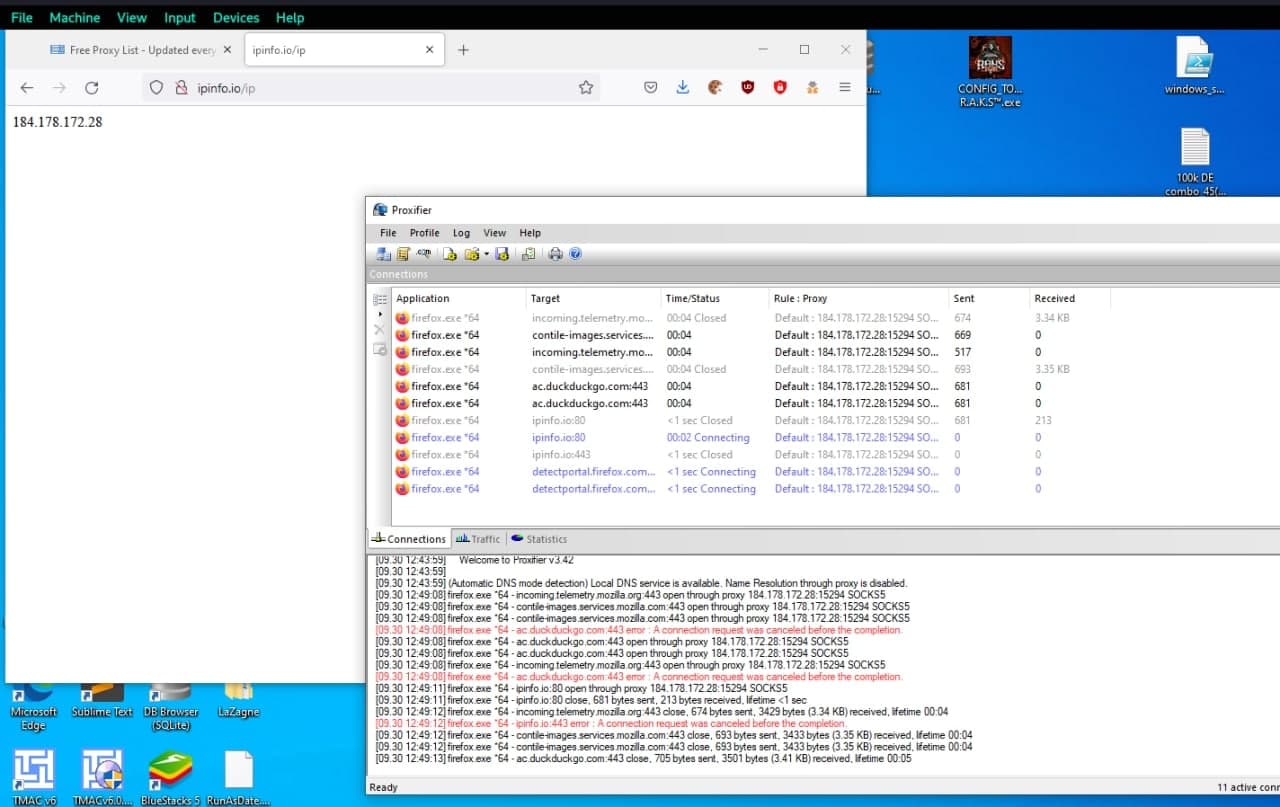Image resolution: width=1280 pixels, height=807 pixels.
Task: Open the uBlock Origin extension icon
Action: point(747,88)
